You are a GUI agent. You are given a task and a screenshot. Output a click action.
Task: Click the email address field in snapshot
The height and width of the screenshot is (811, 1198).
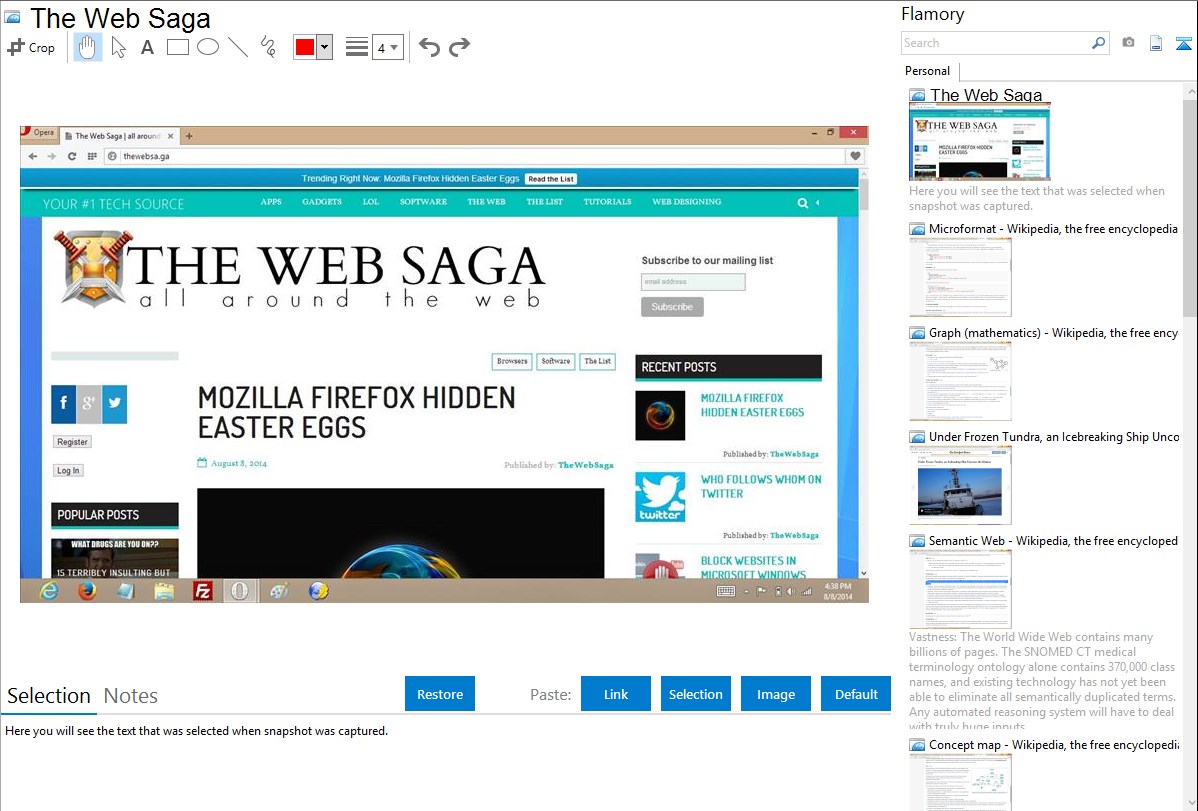693,282
